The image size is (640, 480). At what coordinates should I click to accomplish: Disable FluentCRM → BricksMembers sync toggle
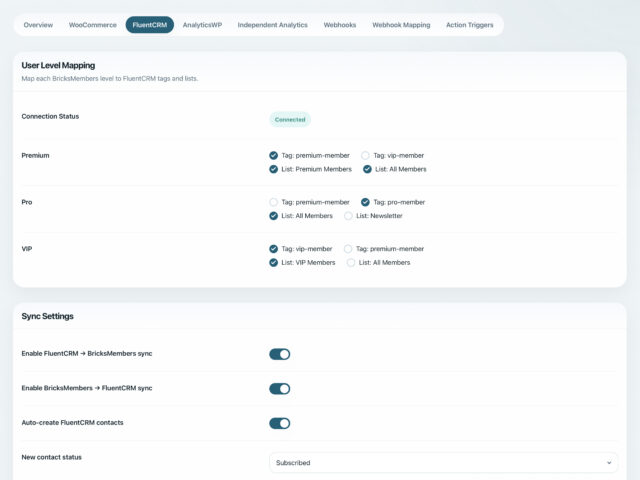click(x=280, y=354)
